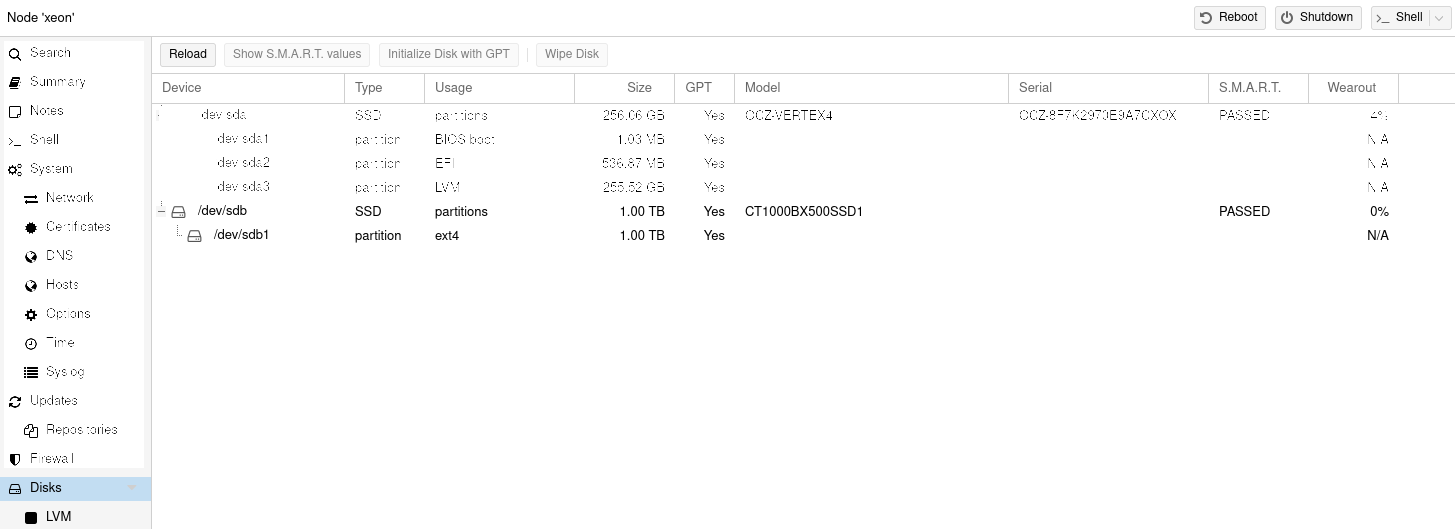Open the top-right Shell button's dropdown arrow
1455x529 pixels.
point(1437,17)
